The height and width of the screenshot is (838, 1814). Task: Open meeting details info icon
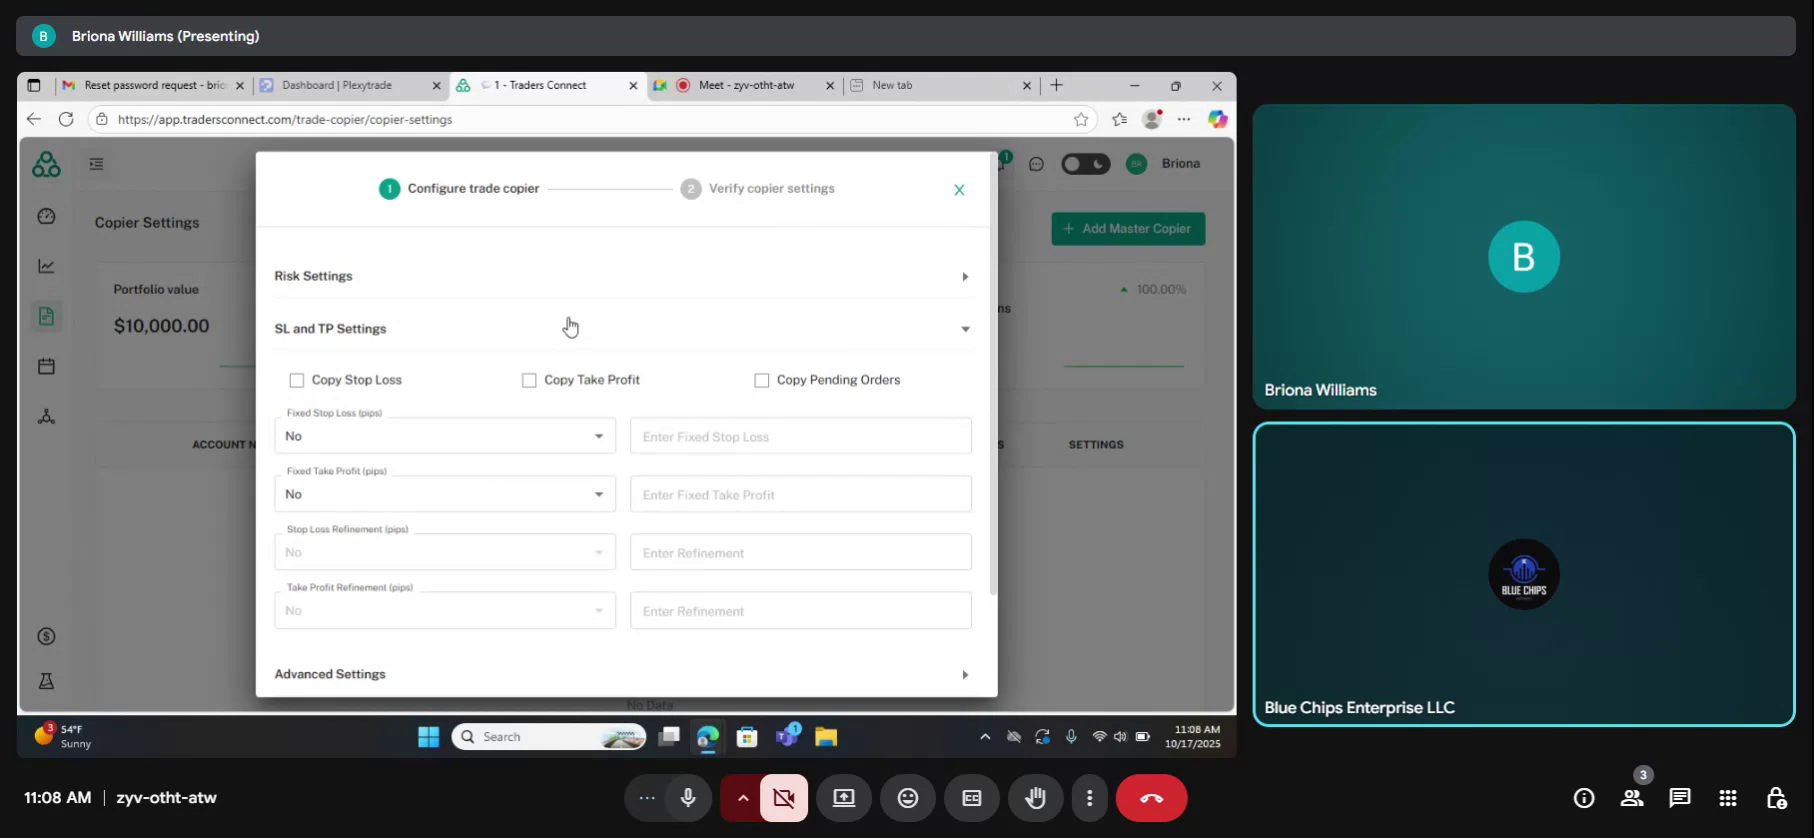(1584, 798)
